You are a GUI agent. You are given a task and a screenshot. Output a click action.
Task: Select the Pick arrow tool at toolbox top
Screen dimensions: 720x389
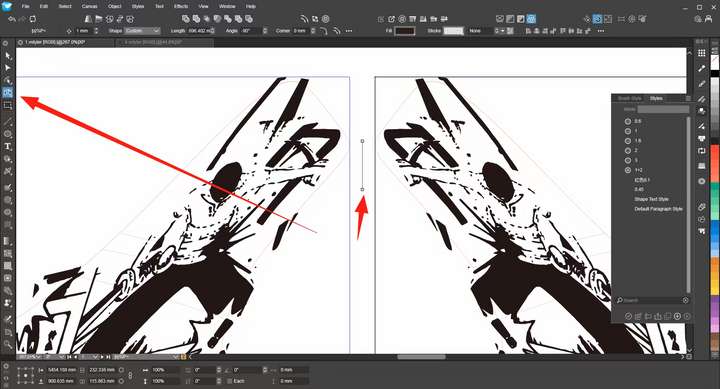[8, 56]
